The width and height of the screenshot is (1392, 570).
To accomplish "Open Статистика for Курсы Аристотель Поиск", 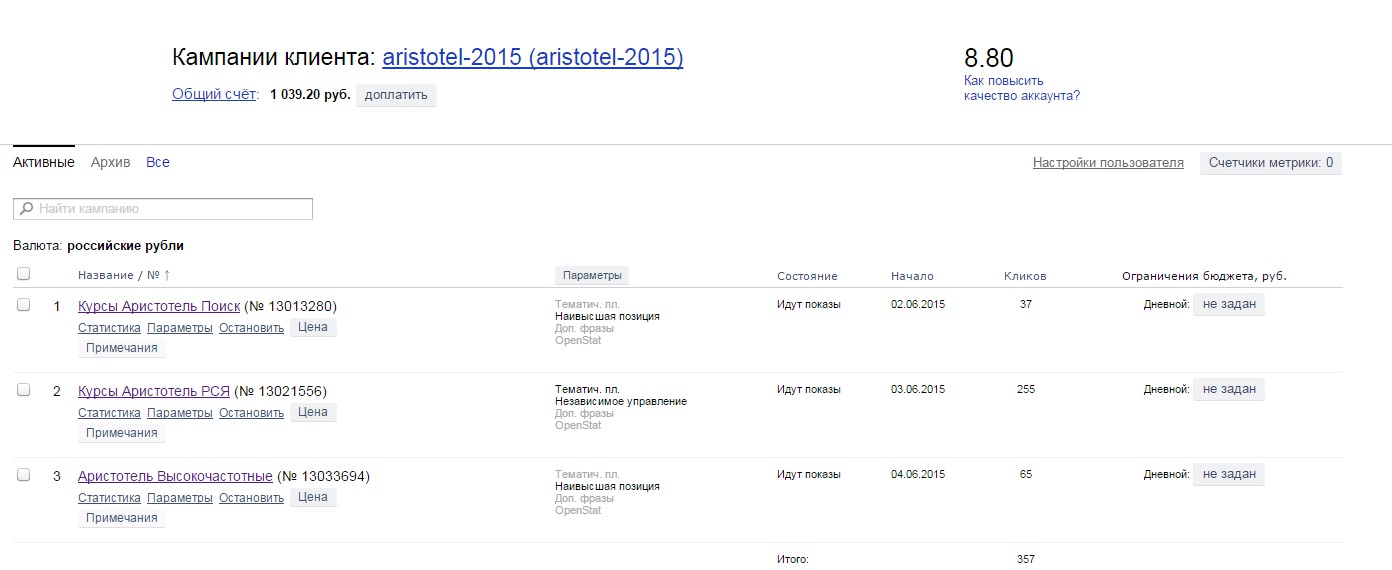I will [109, 328].
